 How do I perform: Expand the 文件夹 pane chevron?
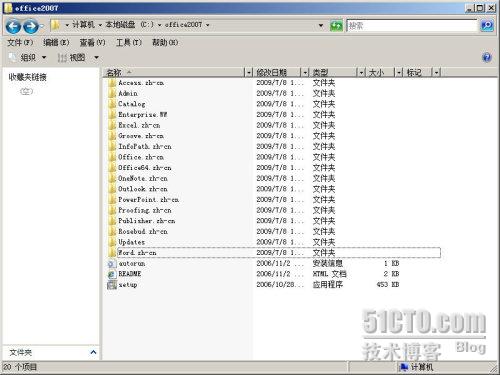[93, 352]
